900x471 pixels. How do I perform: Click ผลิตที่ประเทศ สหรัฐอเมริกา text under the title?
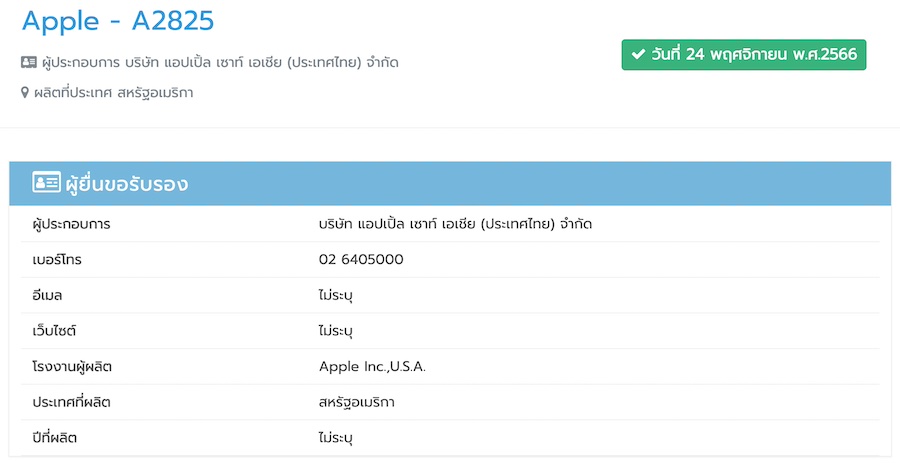coord(113,93)
